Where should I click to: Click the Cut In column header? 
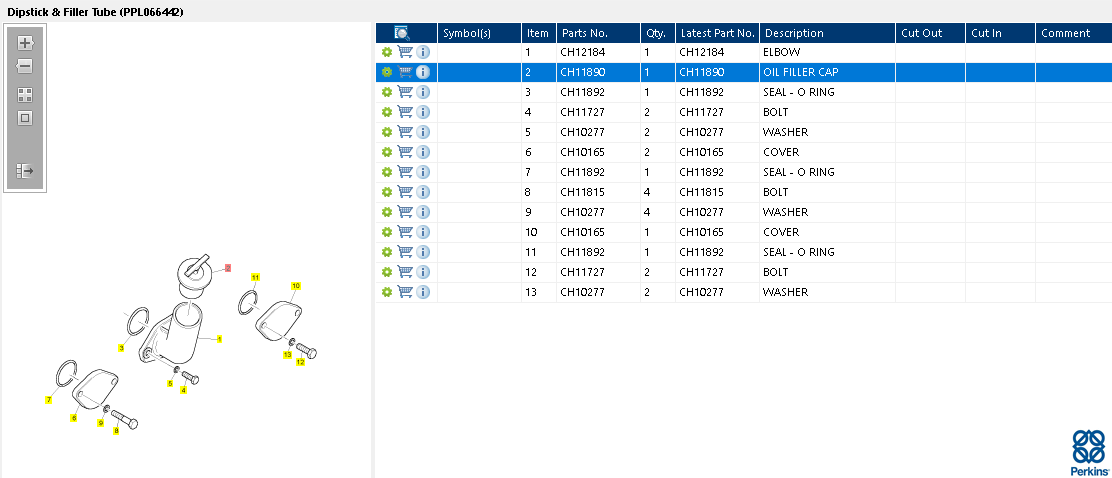tap(1000, 33)
